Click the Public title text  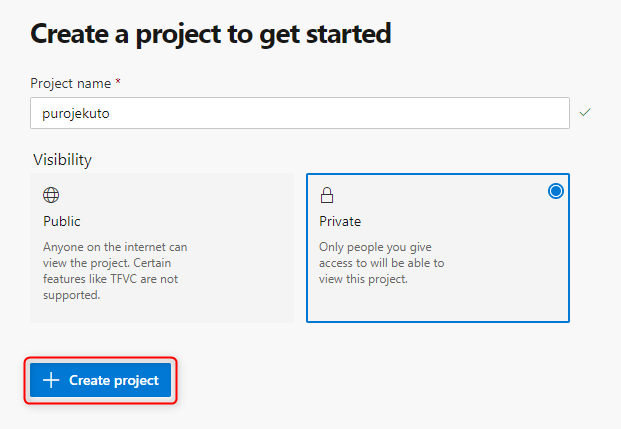coord(62,221)
